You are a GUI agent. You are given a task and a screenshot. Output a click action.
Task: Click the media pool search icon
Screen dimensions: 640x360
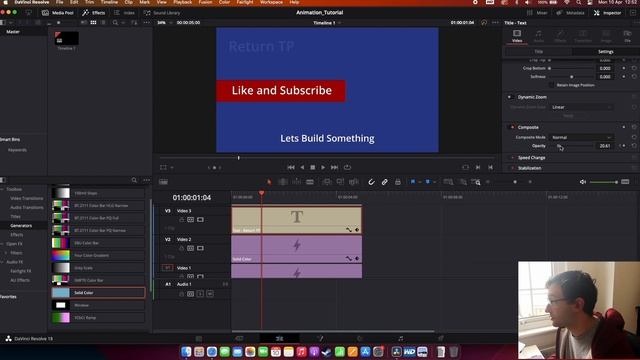(x=116, y=22)
